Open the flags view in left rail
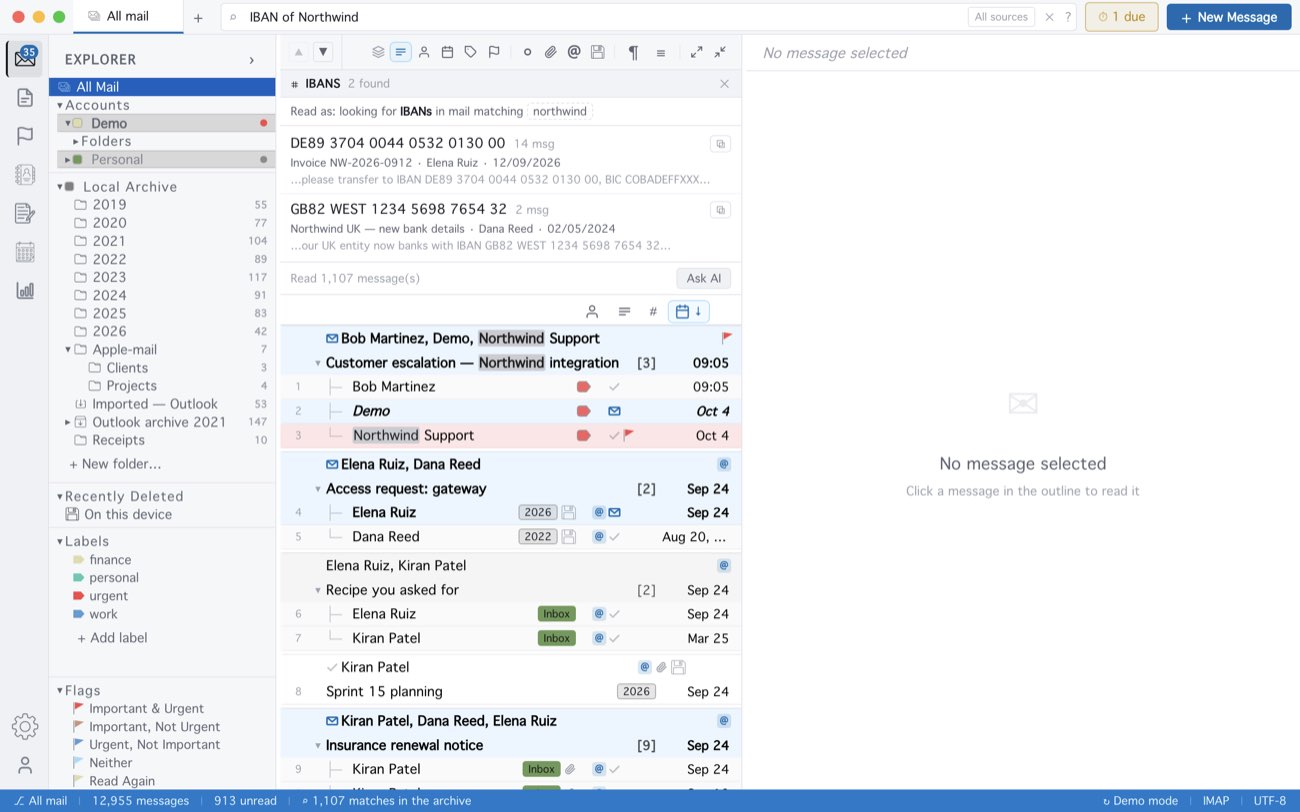Screen dimensions: 1300x812 (x=25, y=136)
